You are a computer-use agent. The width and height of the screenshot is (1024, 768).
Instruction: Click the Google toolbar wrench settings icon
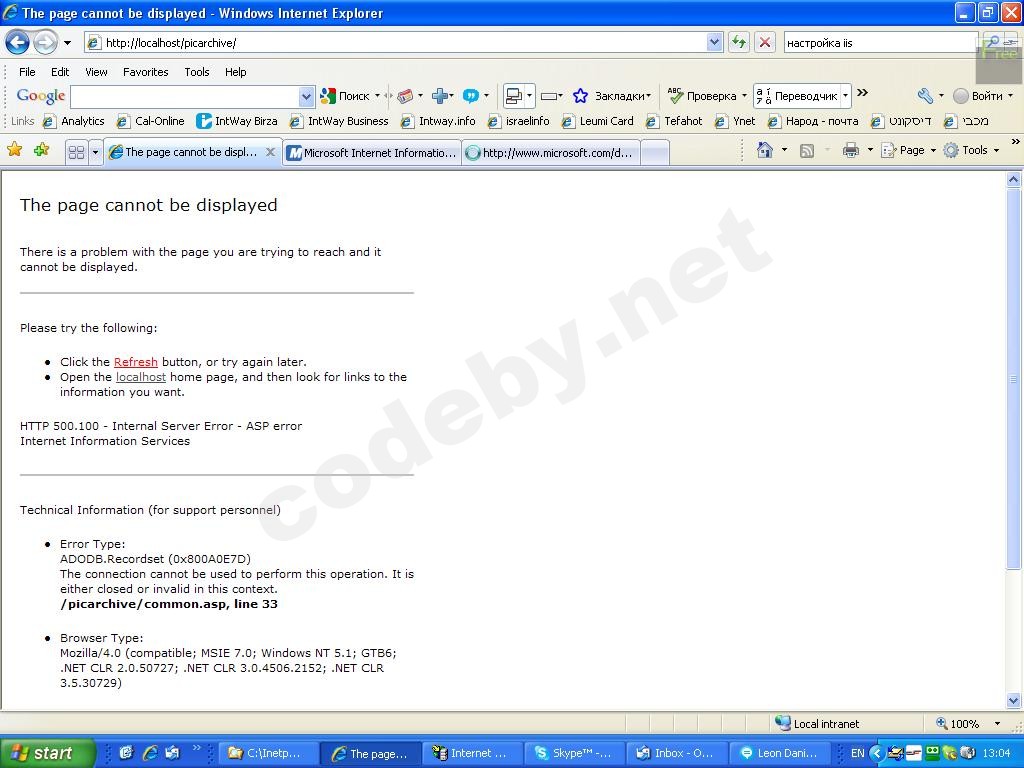click(925, 96)
